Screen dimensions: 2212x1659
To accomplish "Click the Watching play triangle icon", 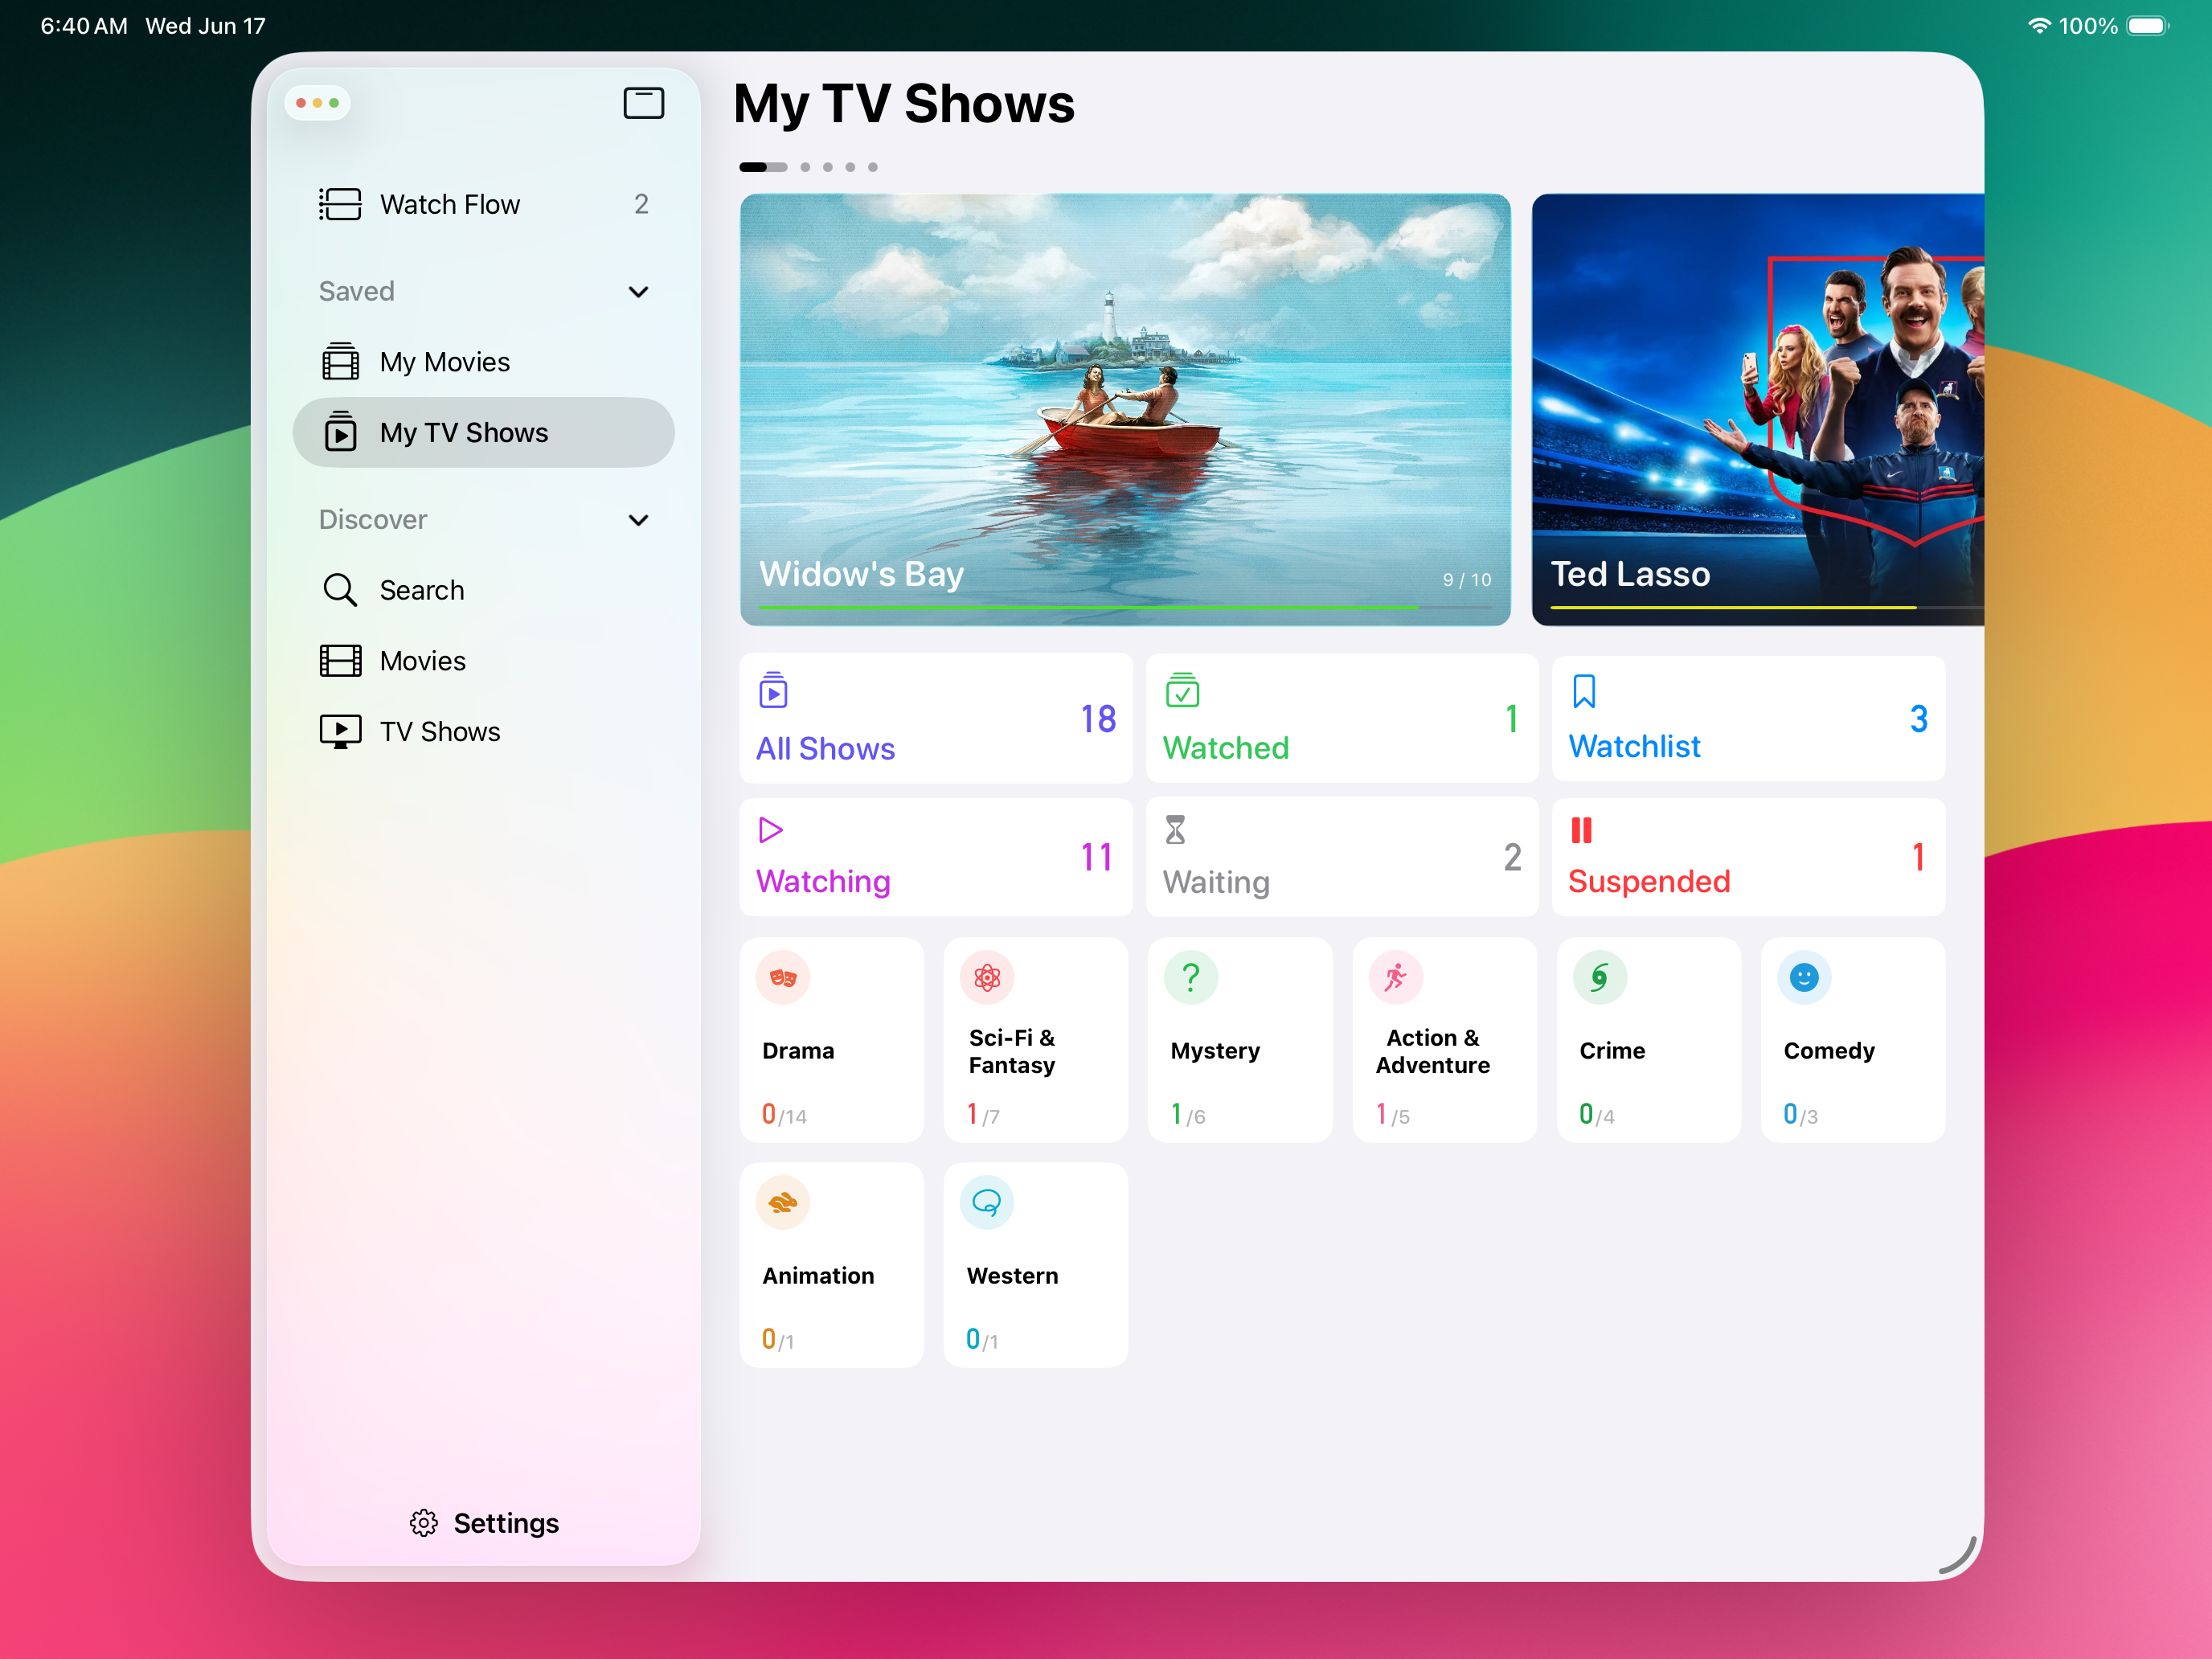I will 771,830.
